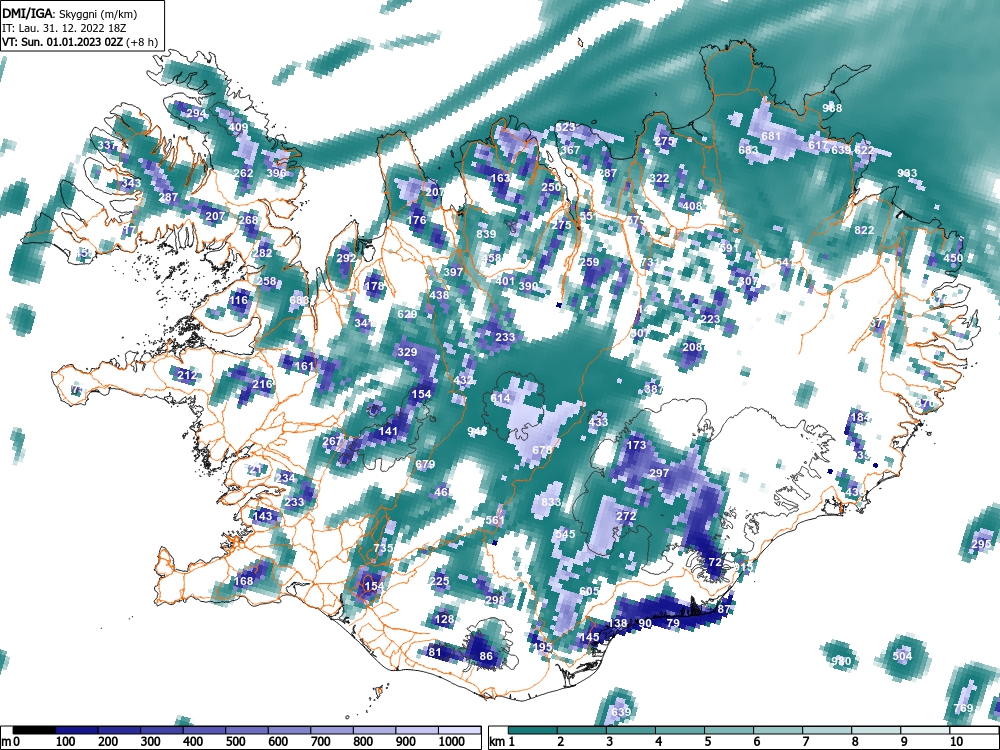The height and width of the screenshot is (750, 1000).
Task: Select the '292' visibility value
Action: (x=346, y=258)
